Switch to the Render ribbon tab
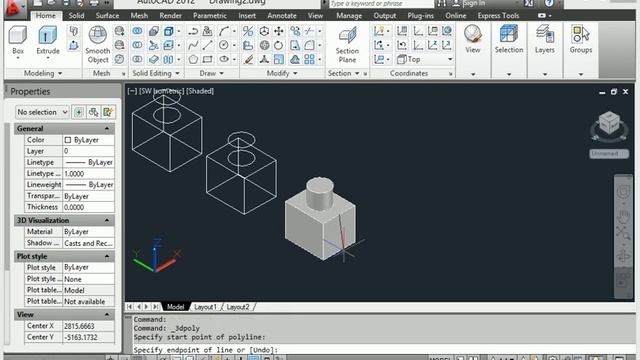 click(x=171, y=16)
